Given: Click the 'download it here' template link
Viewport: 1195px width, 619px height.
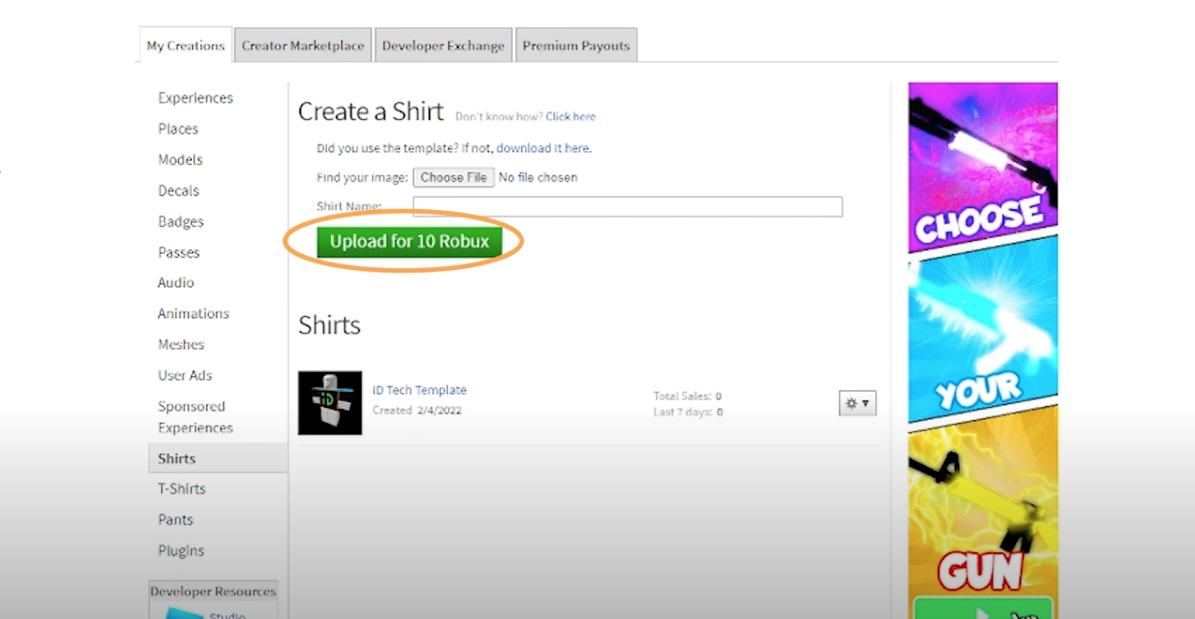Looking at the screenshot, I should 544,148.
